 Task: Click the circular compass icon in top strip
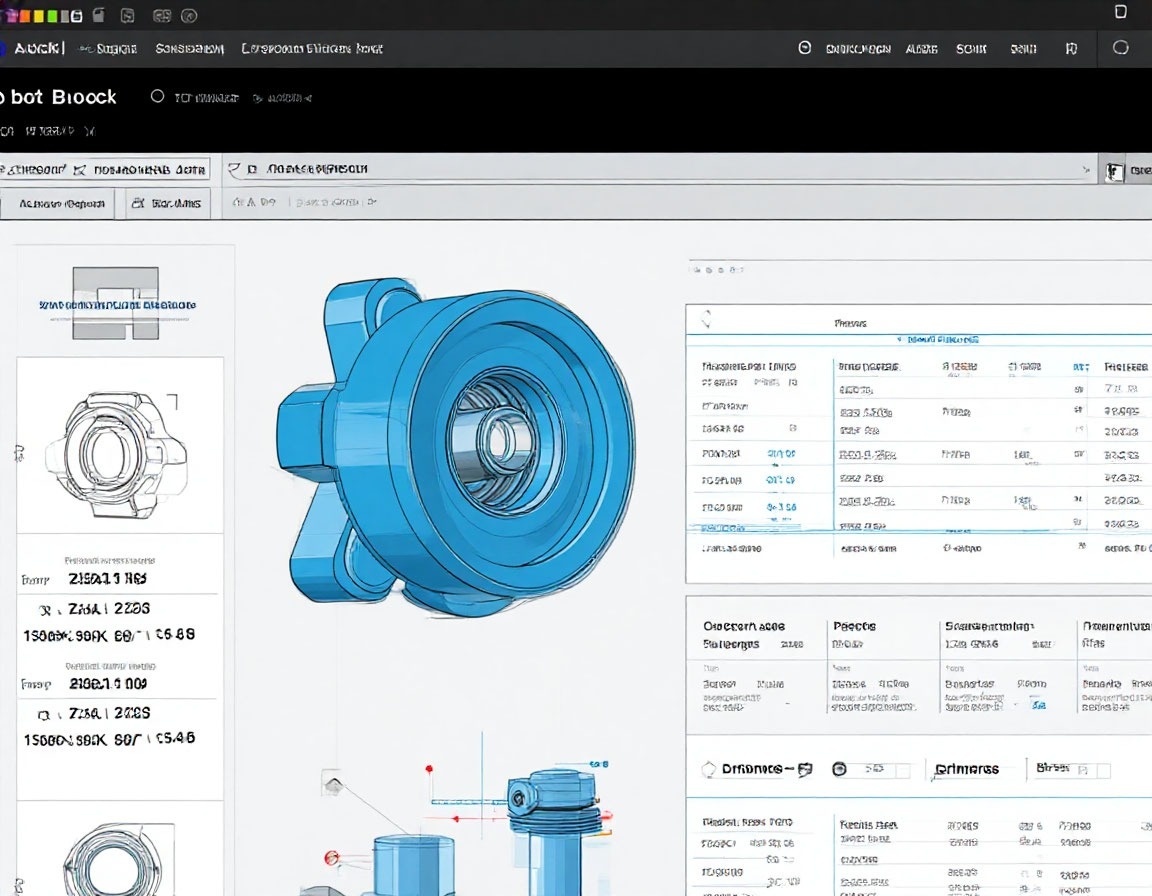click(x=189, y=15)
